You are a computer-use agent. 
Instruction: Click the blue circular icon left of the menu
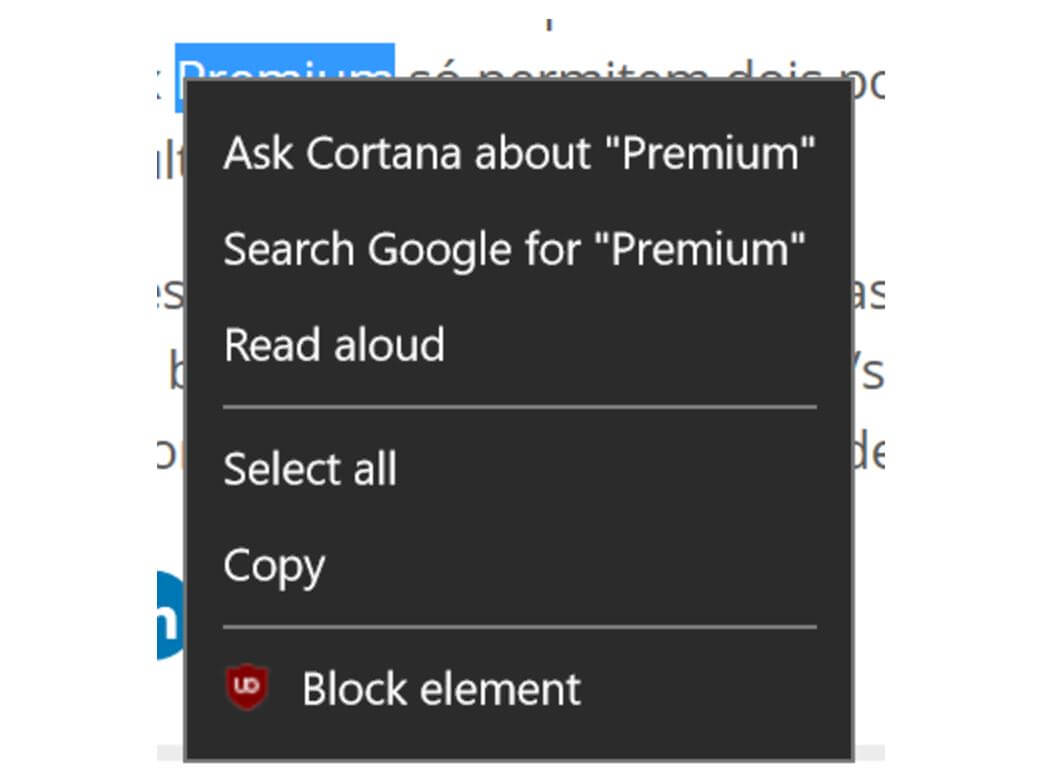170,616
